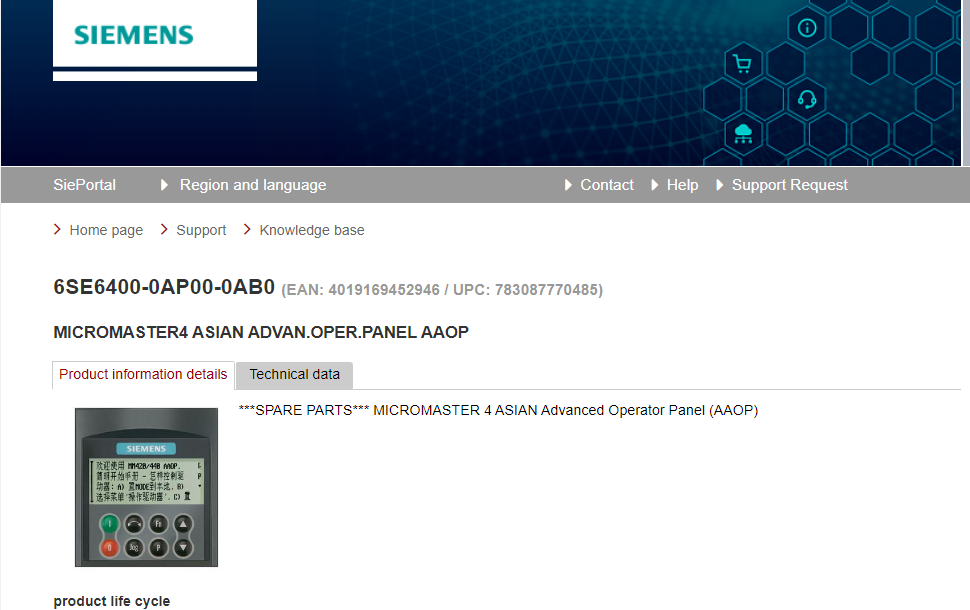Click the product life cycle heading
The image size is (970, 610).
(112, 601)
